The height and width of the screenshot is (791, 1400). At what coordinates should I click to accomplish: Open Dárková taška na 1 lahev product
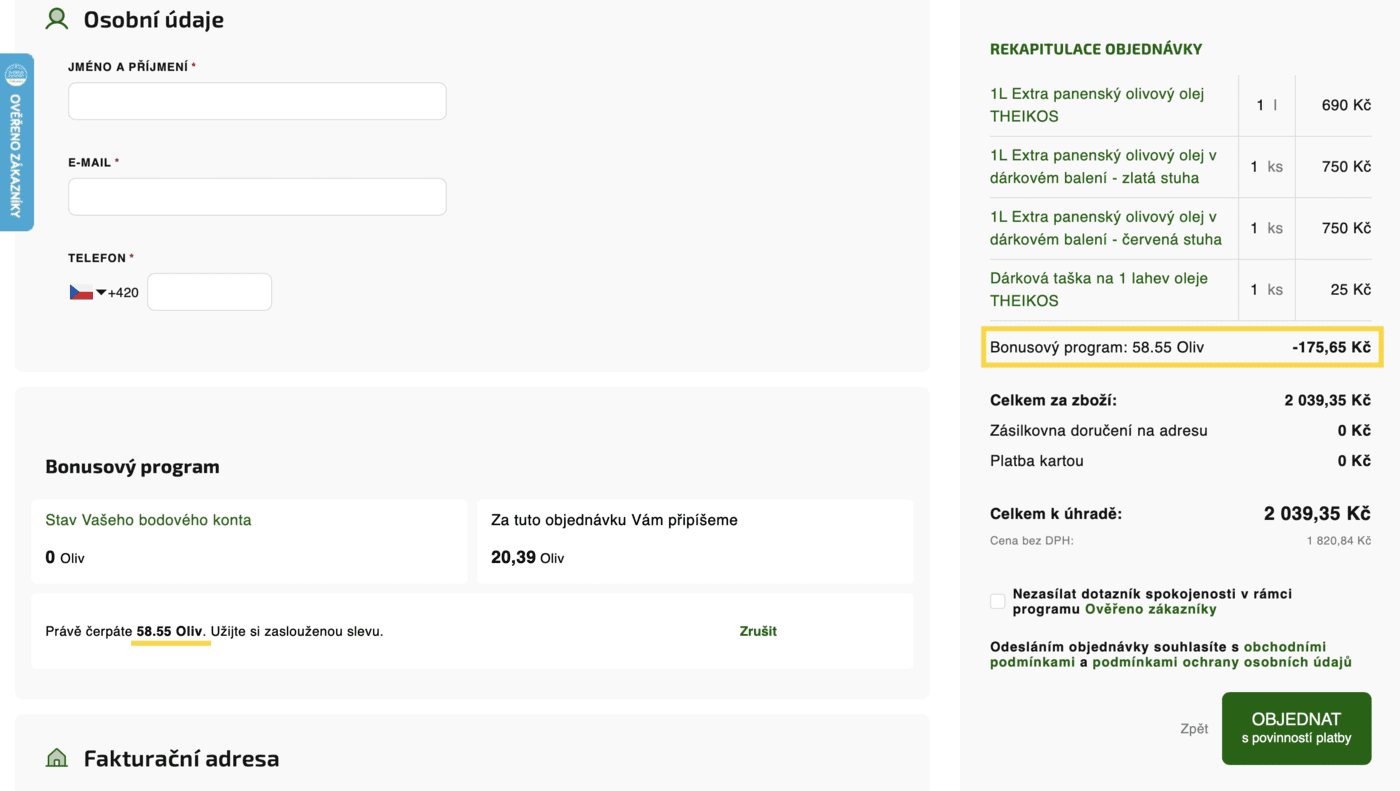pos(1099,289)
